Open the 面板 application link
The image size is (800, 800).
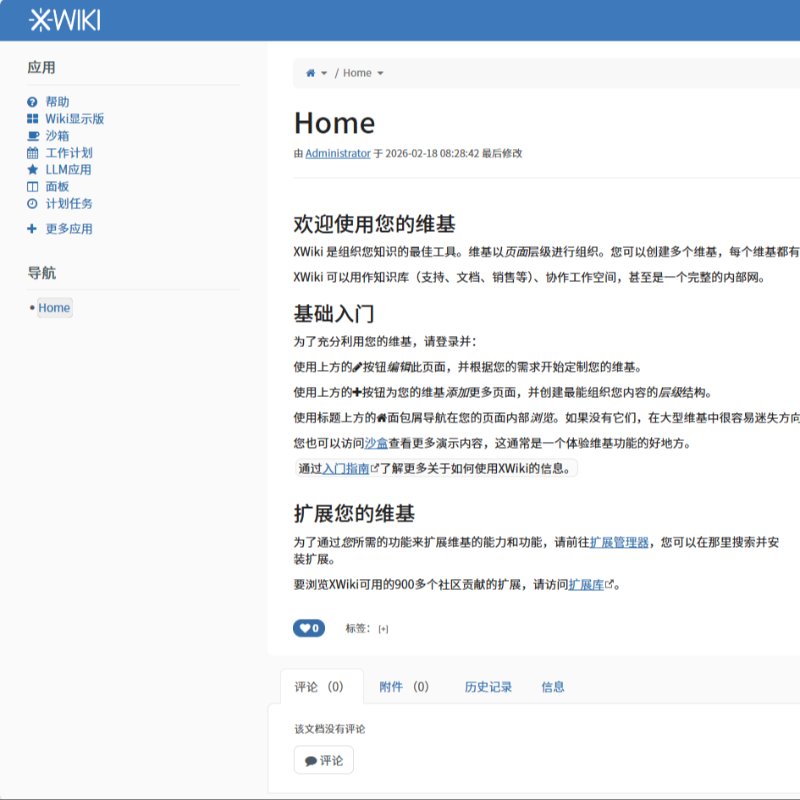pos(57,187)
